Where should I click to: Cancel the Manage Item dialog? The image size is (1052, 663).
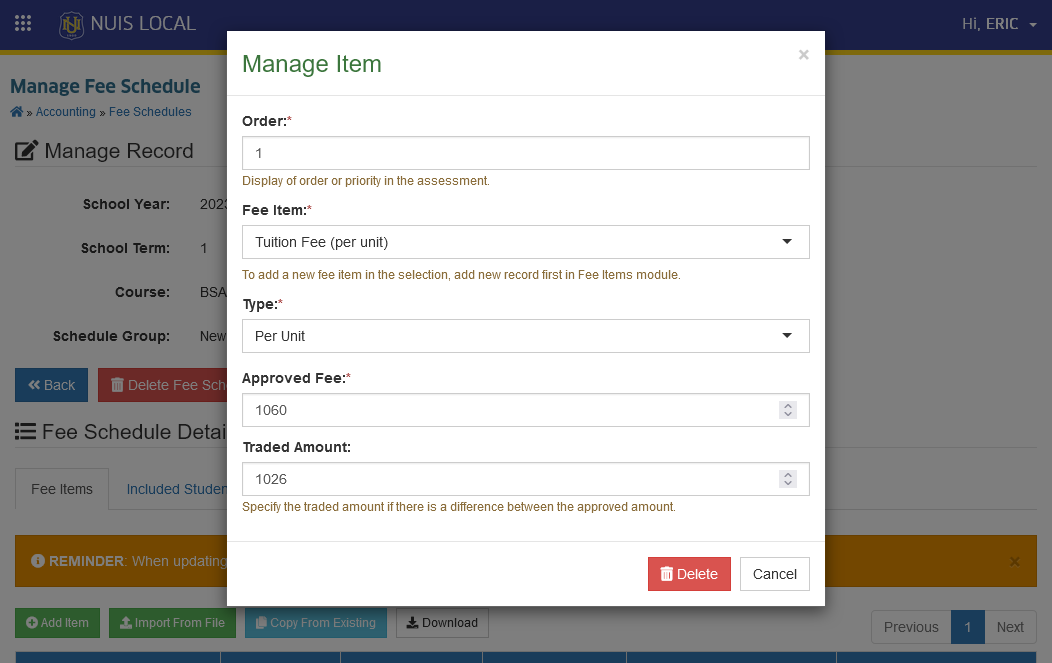coord(774,574)
